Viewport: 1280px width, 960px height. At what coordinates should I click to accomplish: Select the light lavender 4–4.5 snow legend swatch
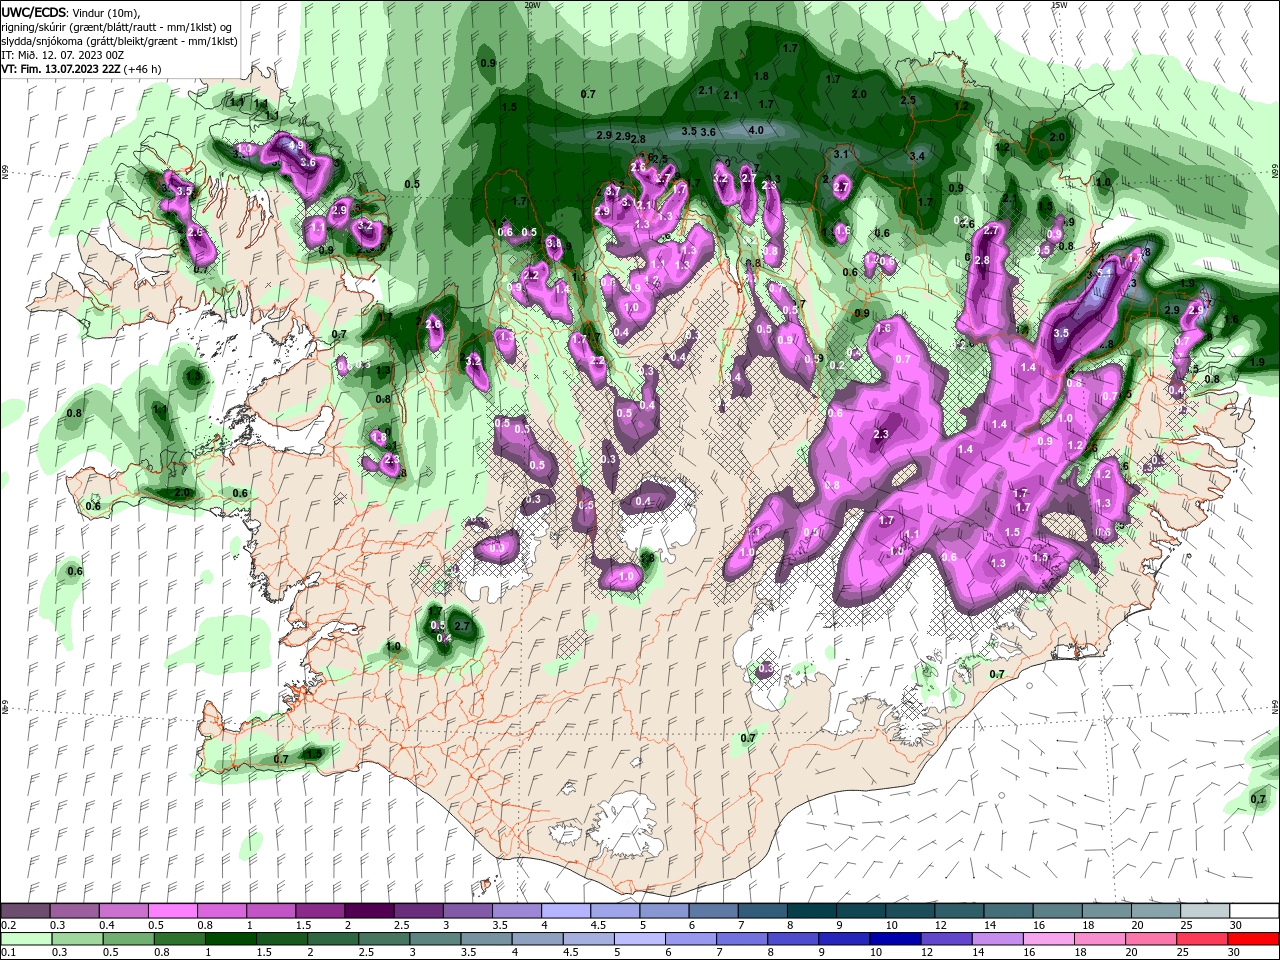566,911
